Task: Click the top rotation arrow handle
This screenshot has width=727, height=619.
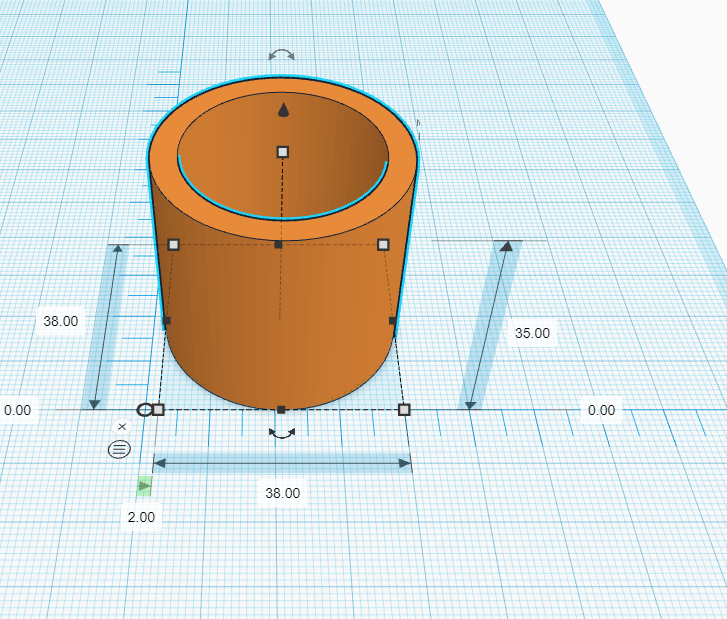Action: 281,54
